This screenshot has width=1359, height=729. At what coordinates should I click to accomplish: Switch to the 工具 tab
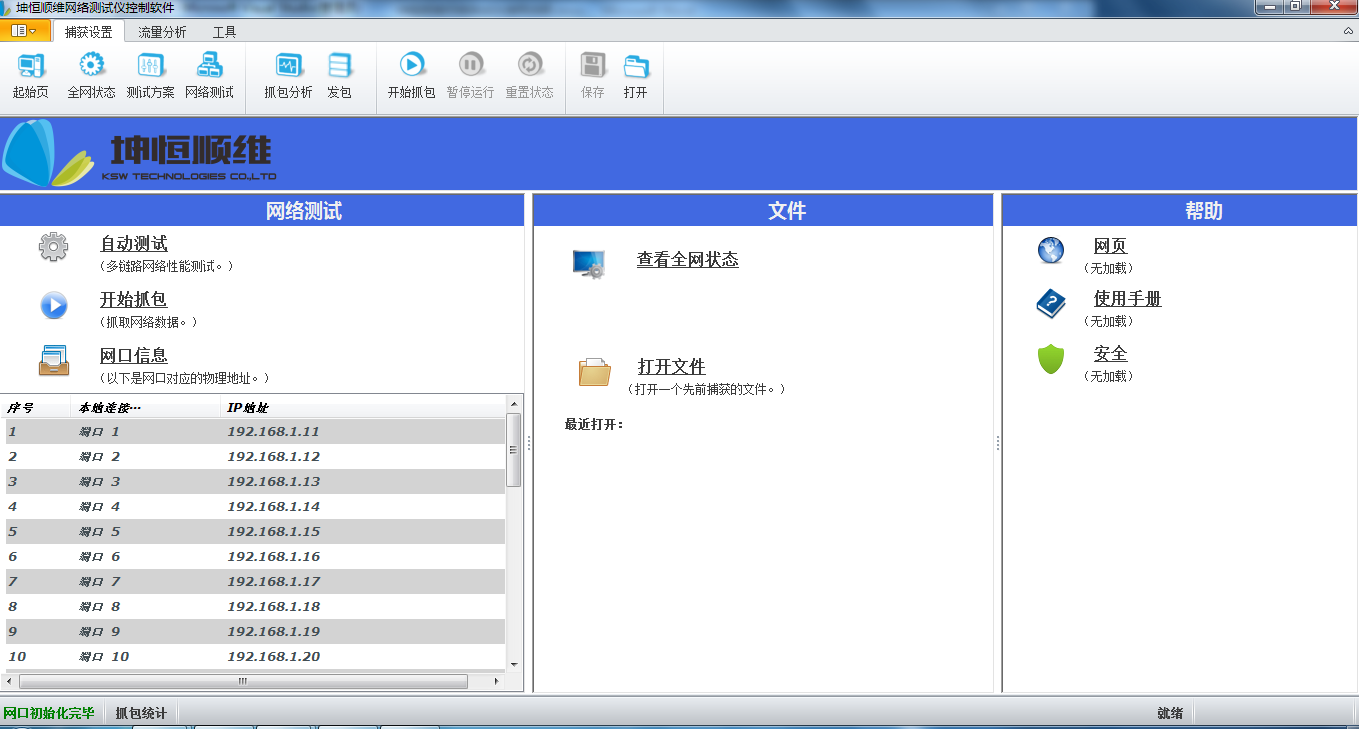click(224, 32)
